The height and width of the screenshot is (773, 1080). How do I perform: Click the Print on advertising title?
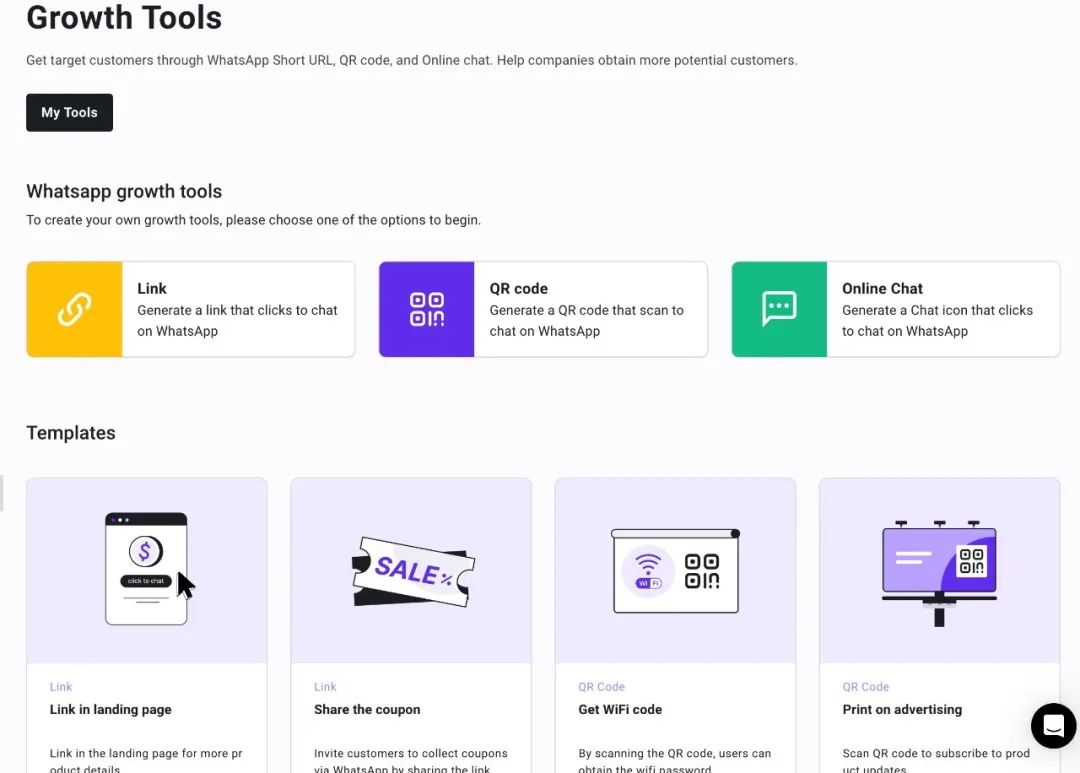[x=902, y=710]
